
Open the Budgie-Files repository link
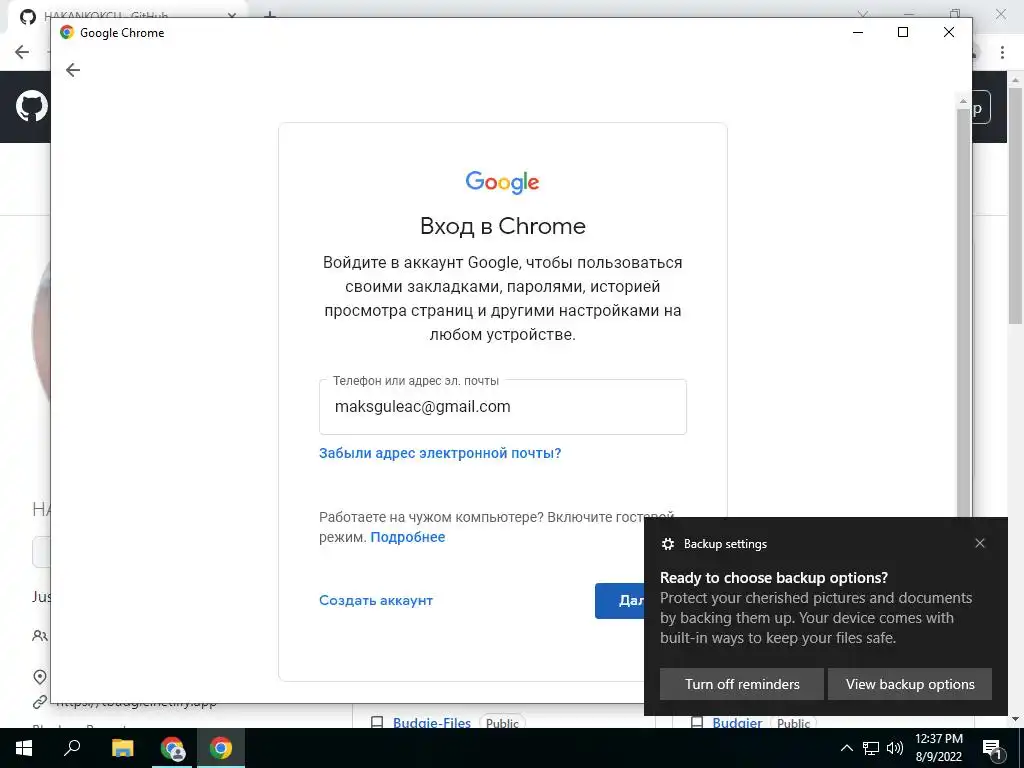(432, 723)
